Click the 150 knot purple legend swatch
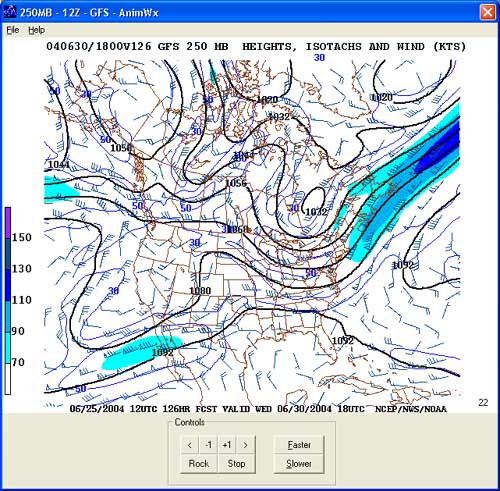Screen dimensions: 500x491 (x=8, y=222)
